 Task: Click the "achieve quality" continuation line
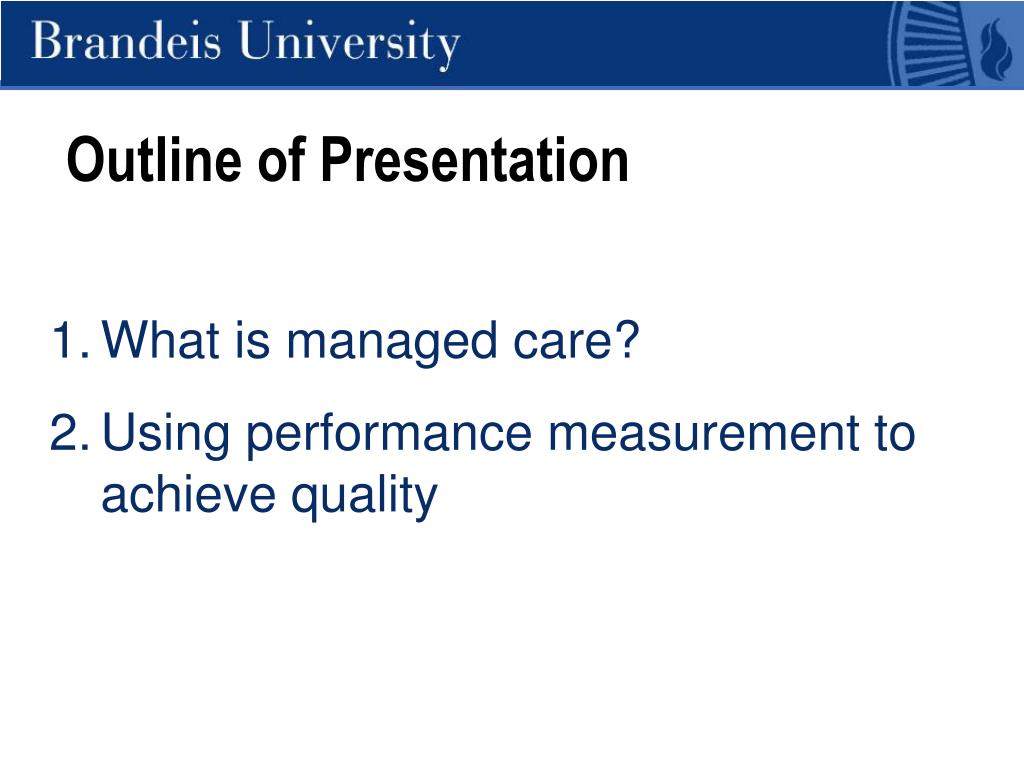[x=269, y=496]
